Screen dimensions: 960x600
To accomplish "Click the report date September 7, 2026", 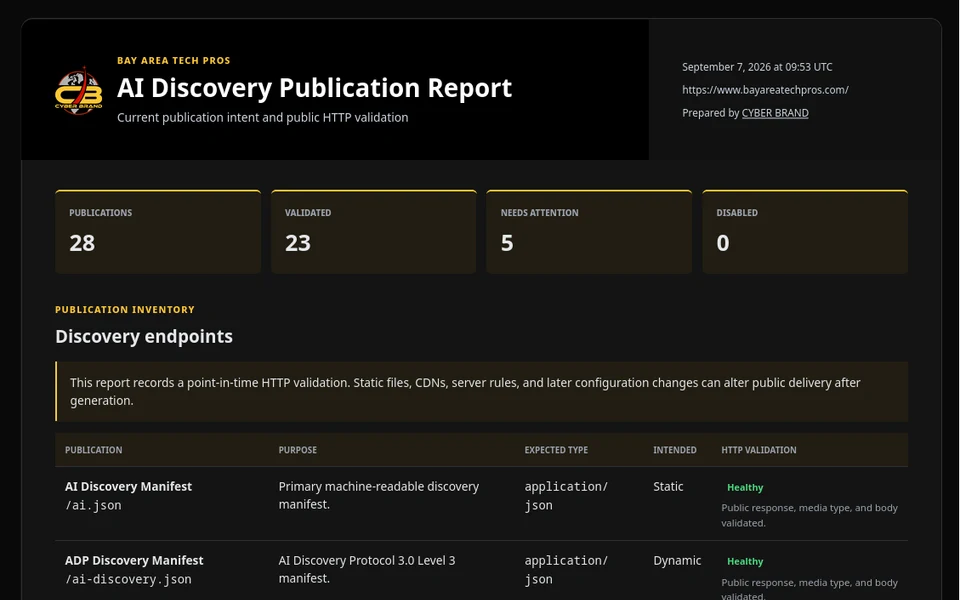I will (757, 67).
